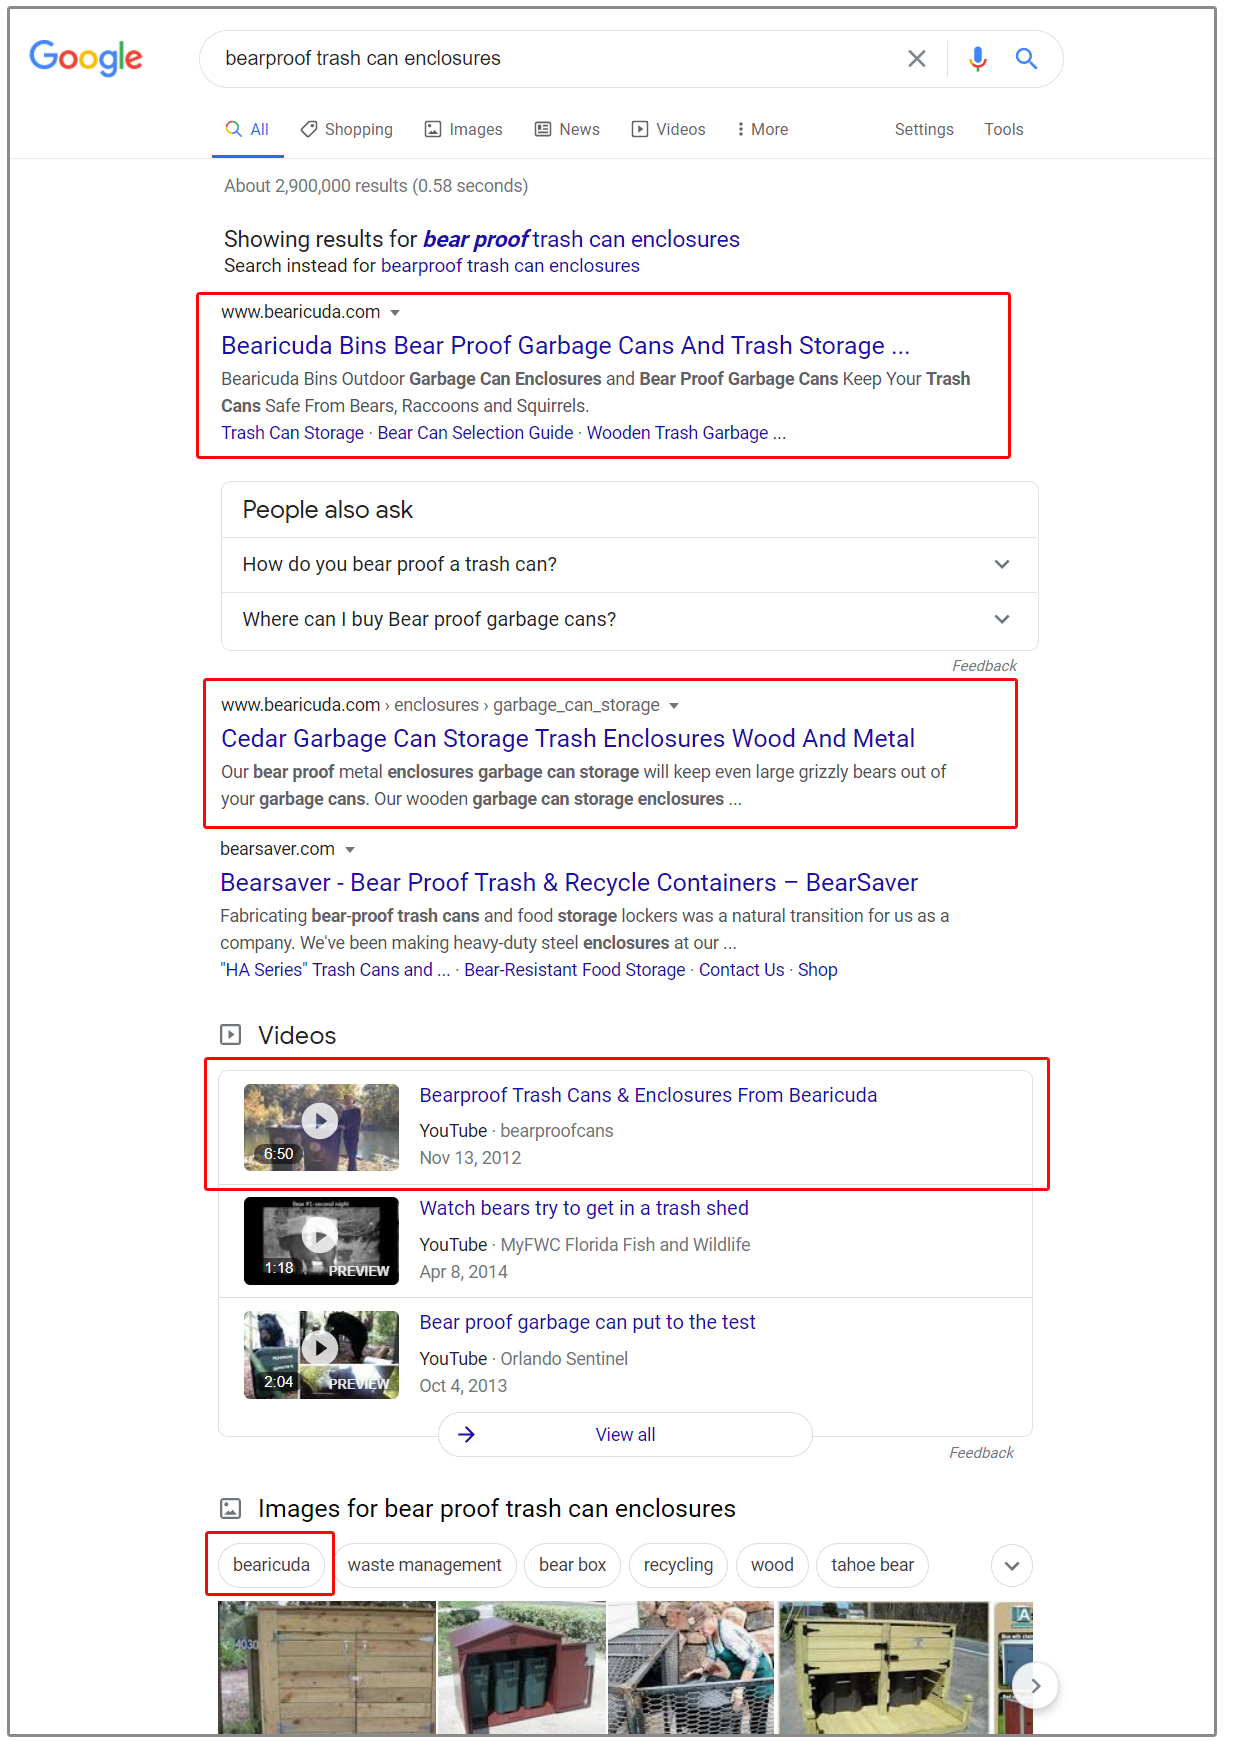Open the metal mesh enclosure image
This screenshot has width=1237, height=1741.
pos(691,1667)
